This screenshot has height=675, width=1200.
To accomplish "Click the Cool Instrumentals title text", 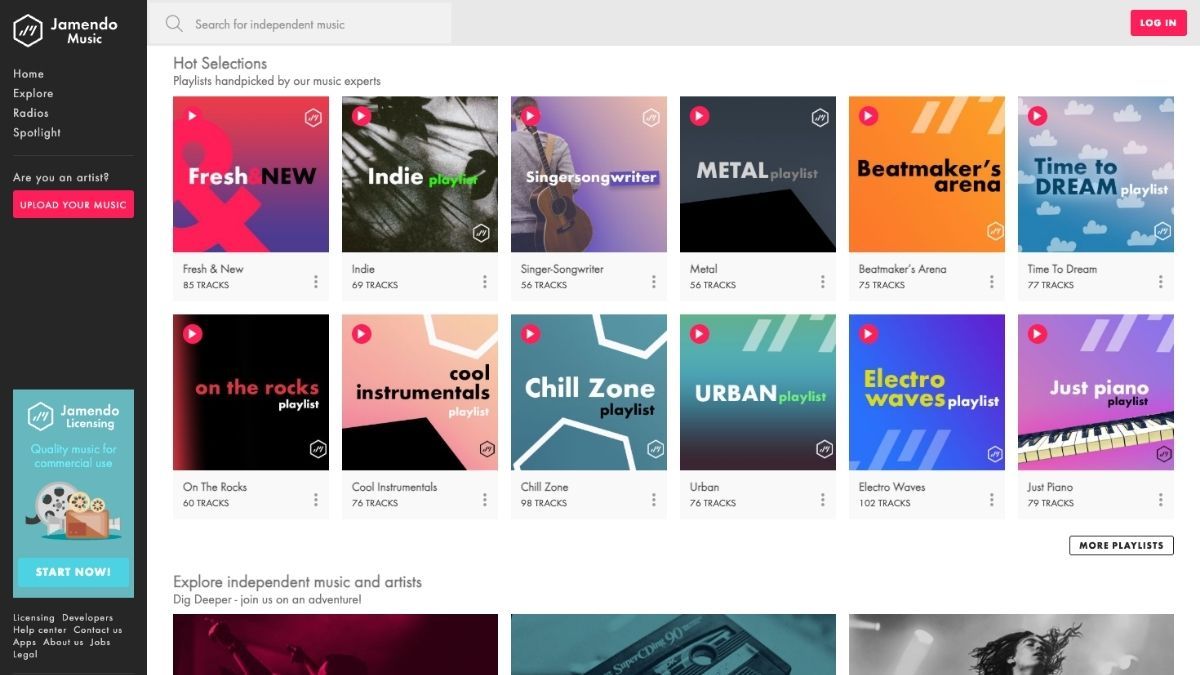I will coord(395,487).
